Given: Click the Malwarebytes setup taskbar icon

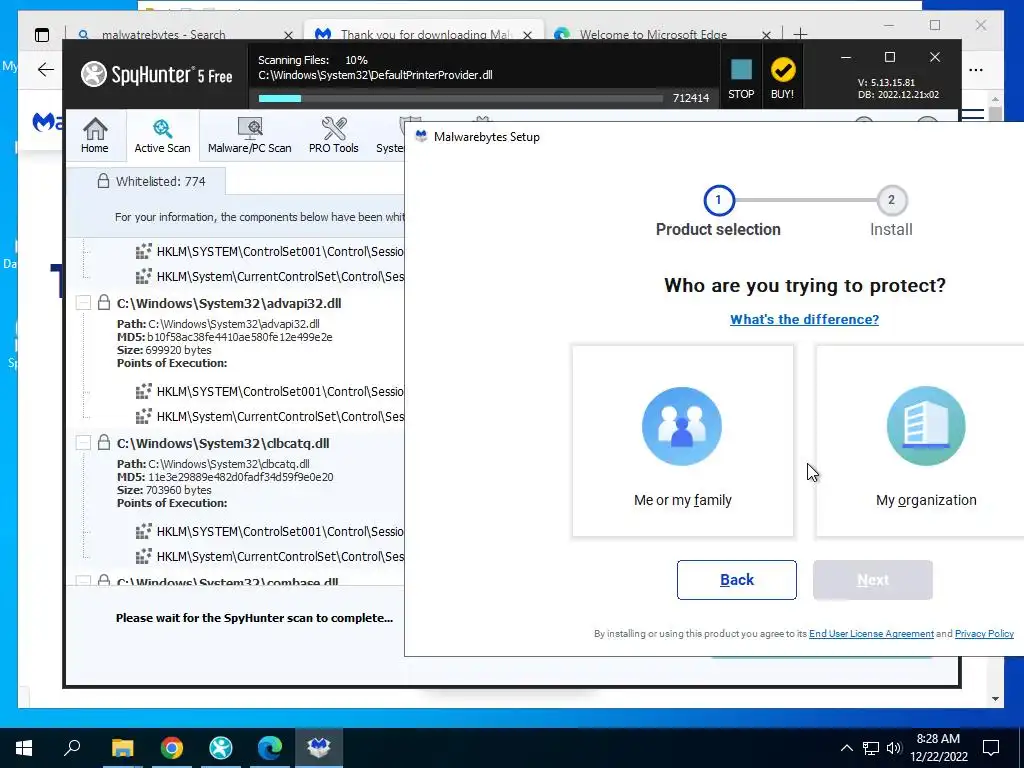Looking at the screenshot, I should [x=319, y=747].
